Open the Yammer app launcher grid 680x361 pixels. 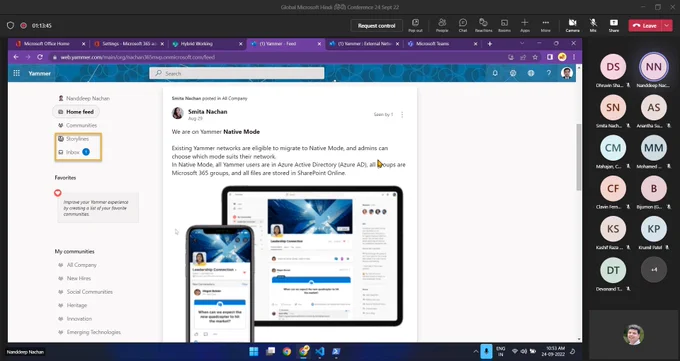[16, 73]
